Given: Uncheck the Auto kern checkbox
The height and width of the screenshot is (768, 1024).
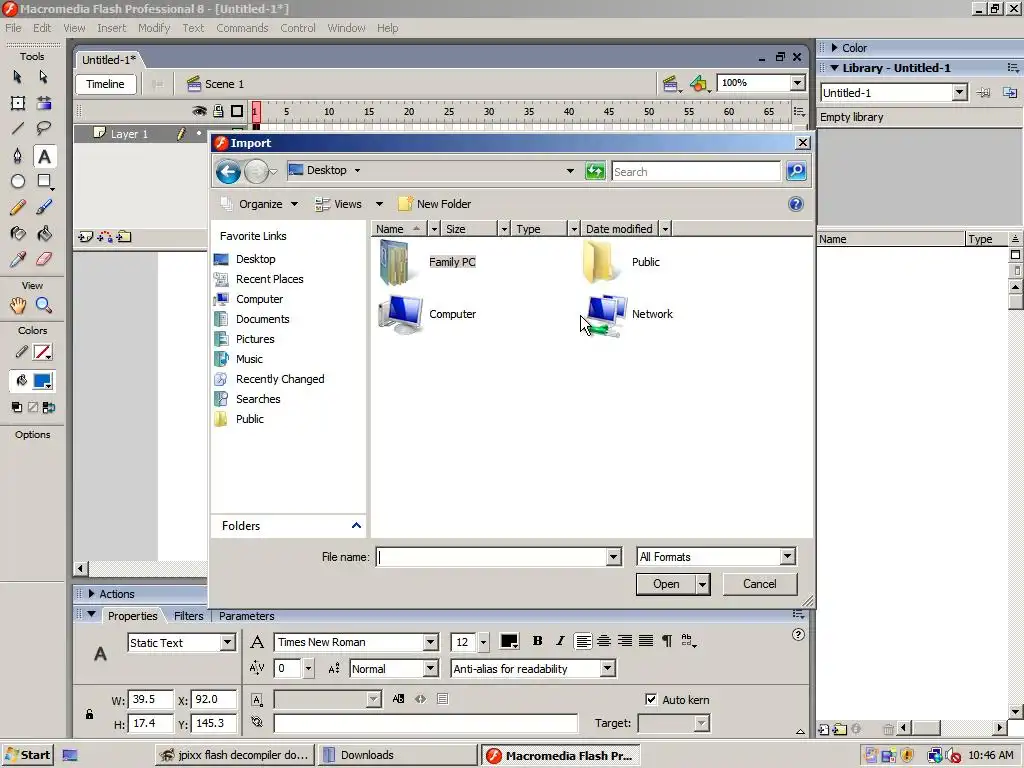Looking at the screenshot, I should 651,699.
